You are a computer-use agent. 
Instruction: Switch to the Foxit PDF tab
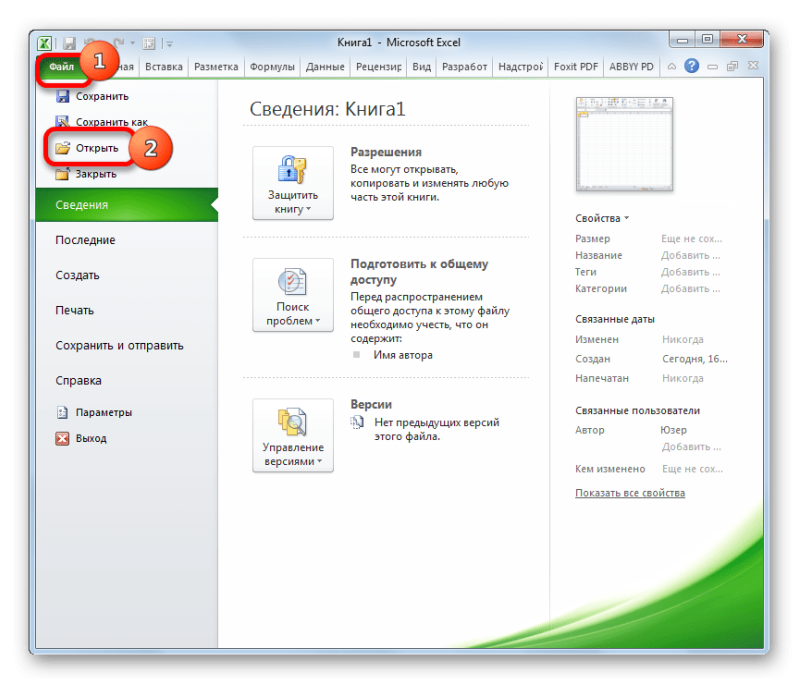point(576,67)
